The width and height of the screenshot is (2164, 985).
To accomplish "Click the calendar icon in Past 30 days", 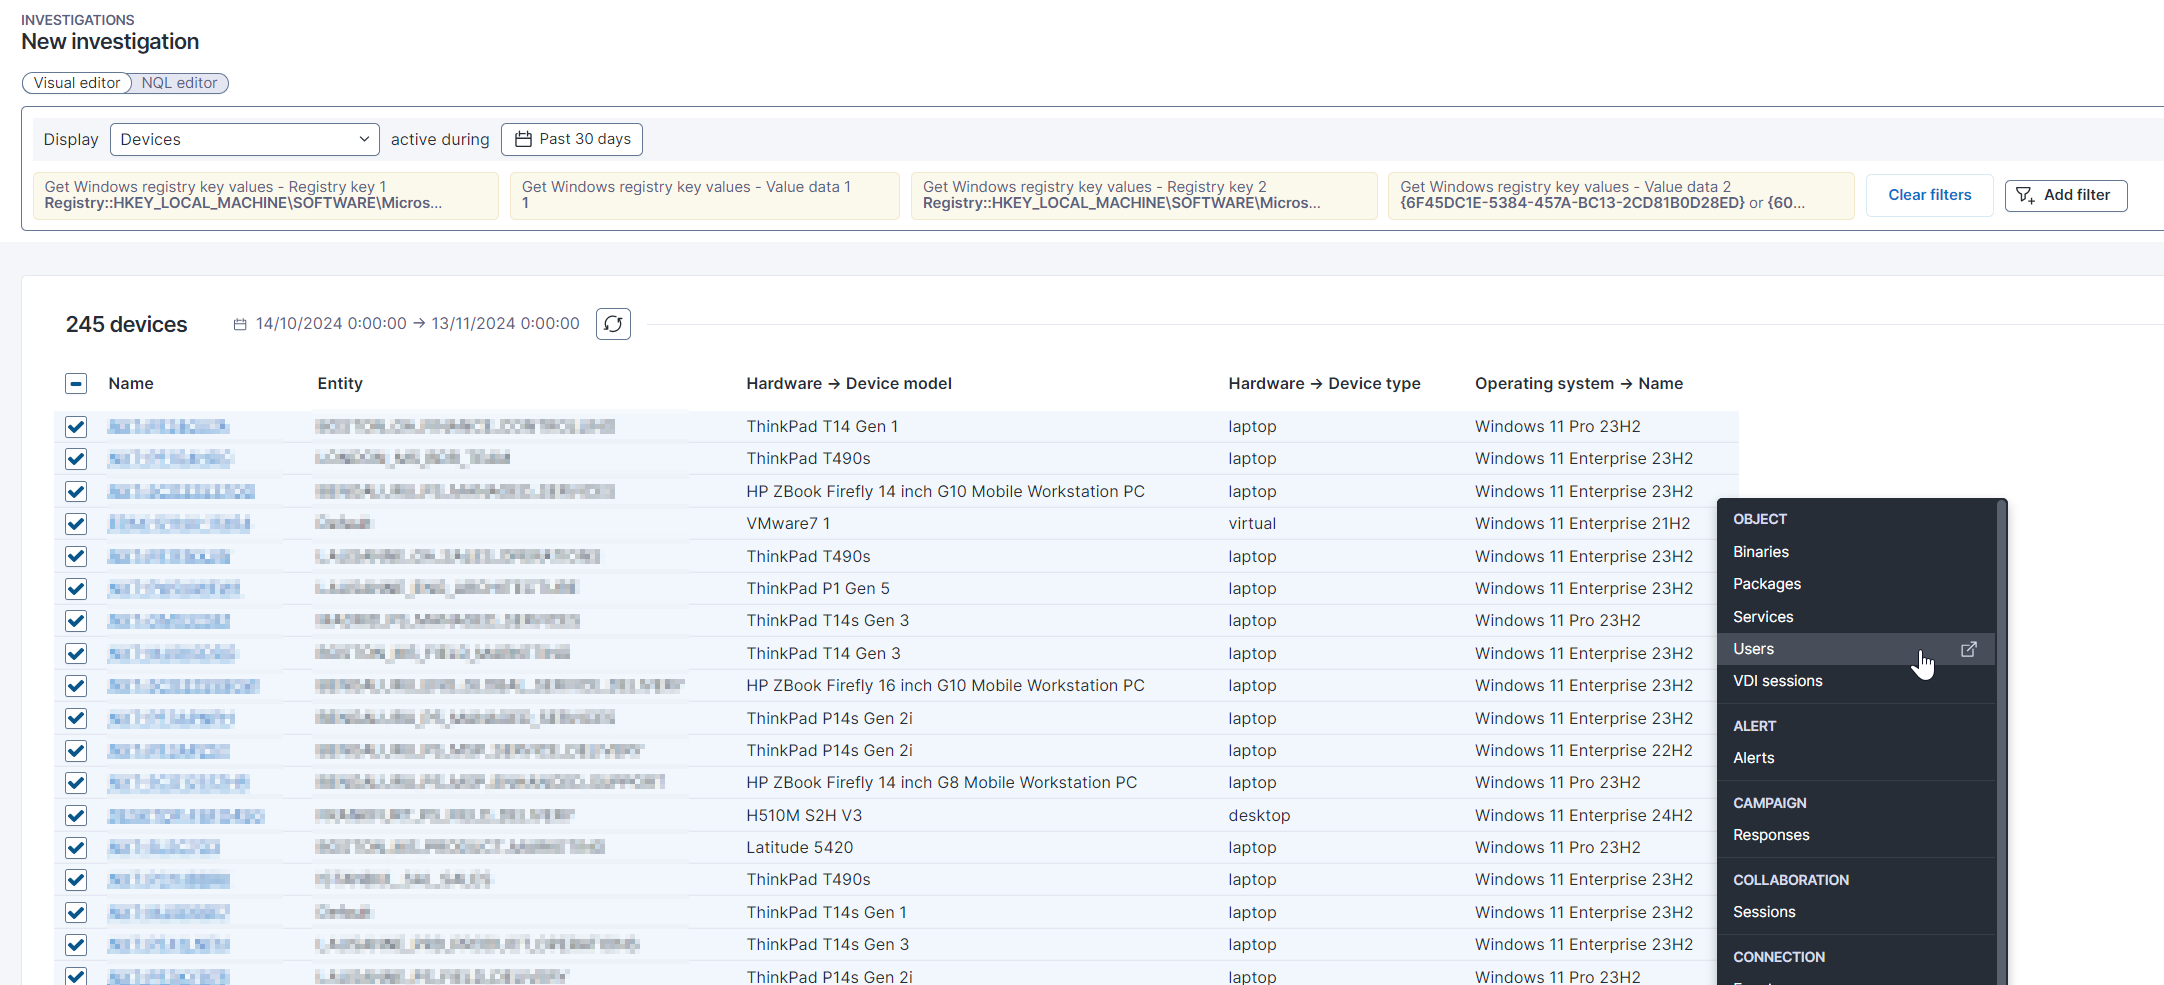I will tap(523, 139).
